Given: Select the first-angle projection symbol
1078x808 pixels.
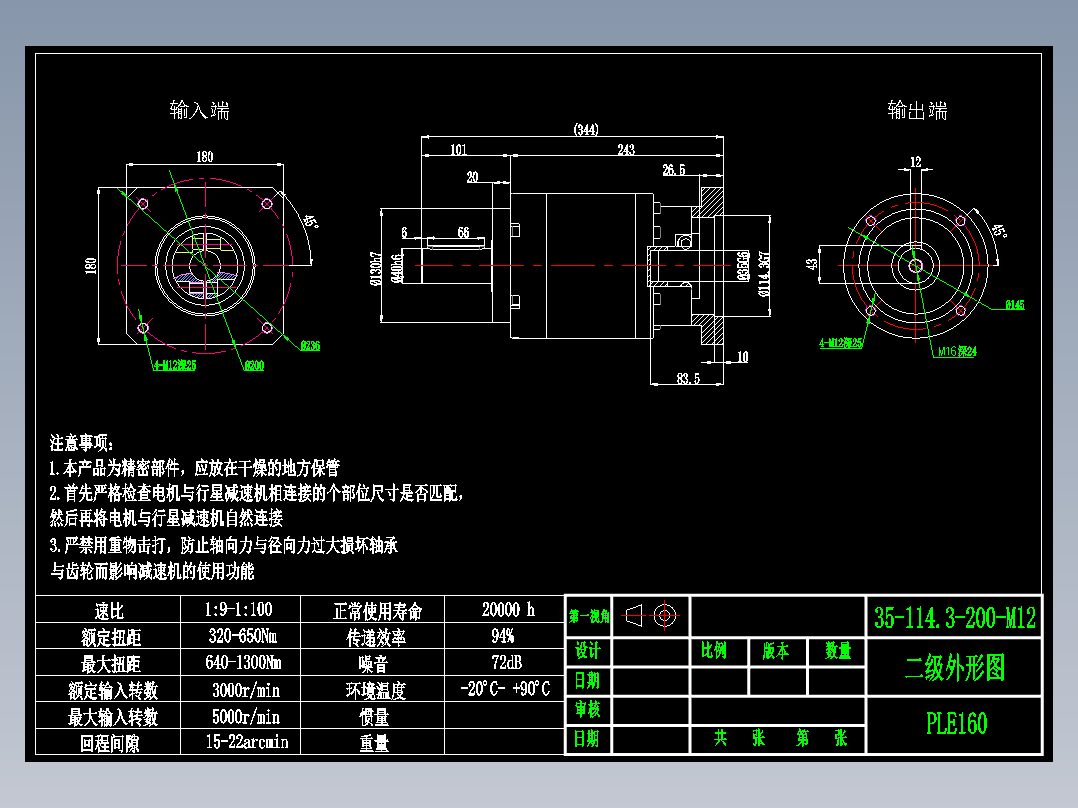Looking at the screenshot, I should click(650, 614).
